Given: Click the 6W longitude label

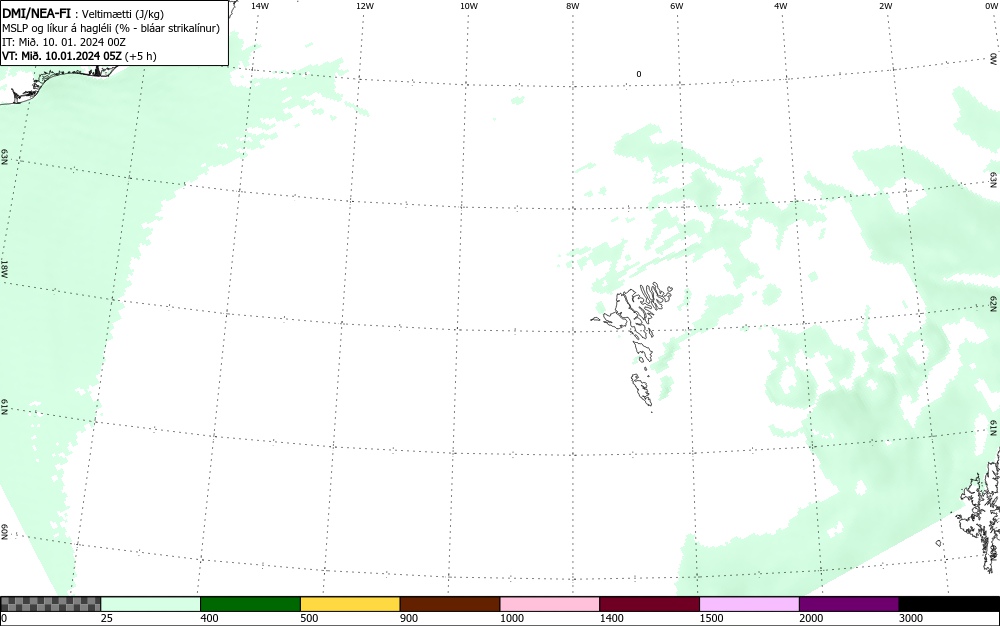Looking at the screenshot, I should pyautogui.click(x=676, y=6).
